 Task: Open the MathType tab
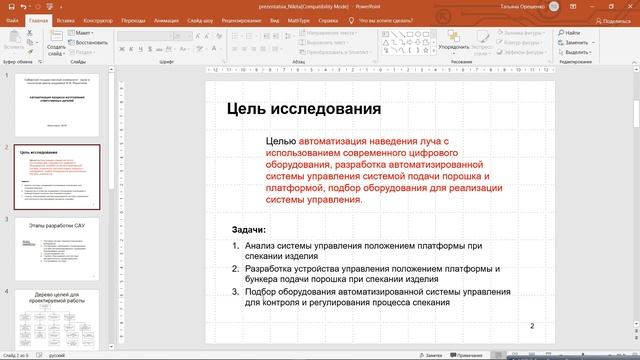point(298,20)
